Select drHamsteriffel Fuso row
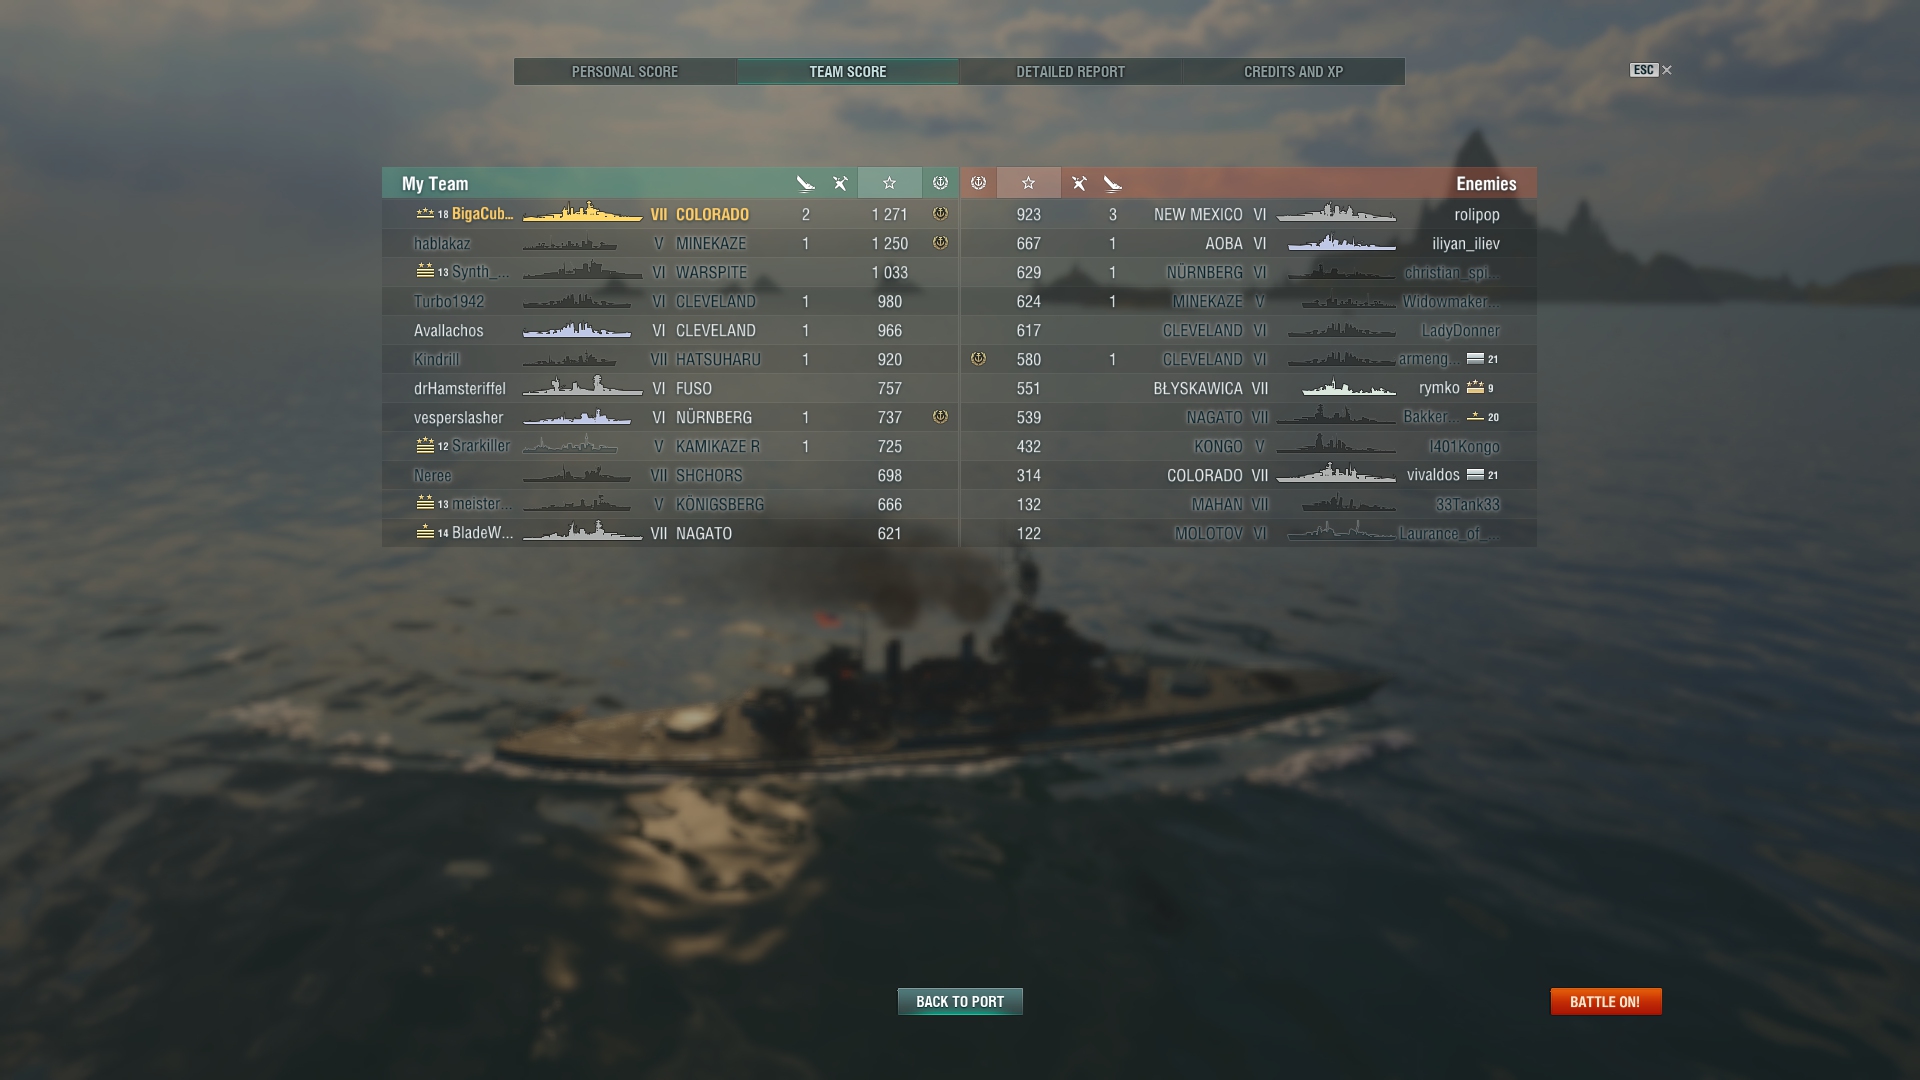Image resolution: width=1920 pixels, height=1080 pixels. [x=670, y=388]
